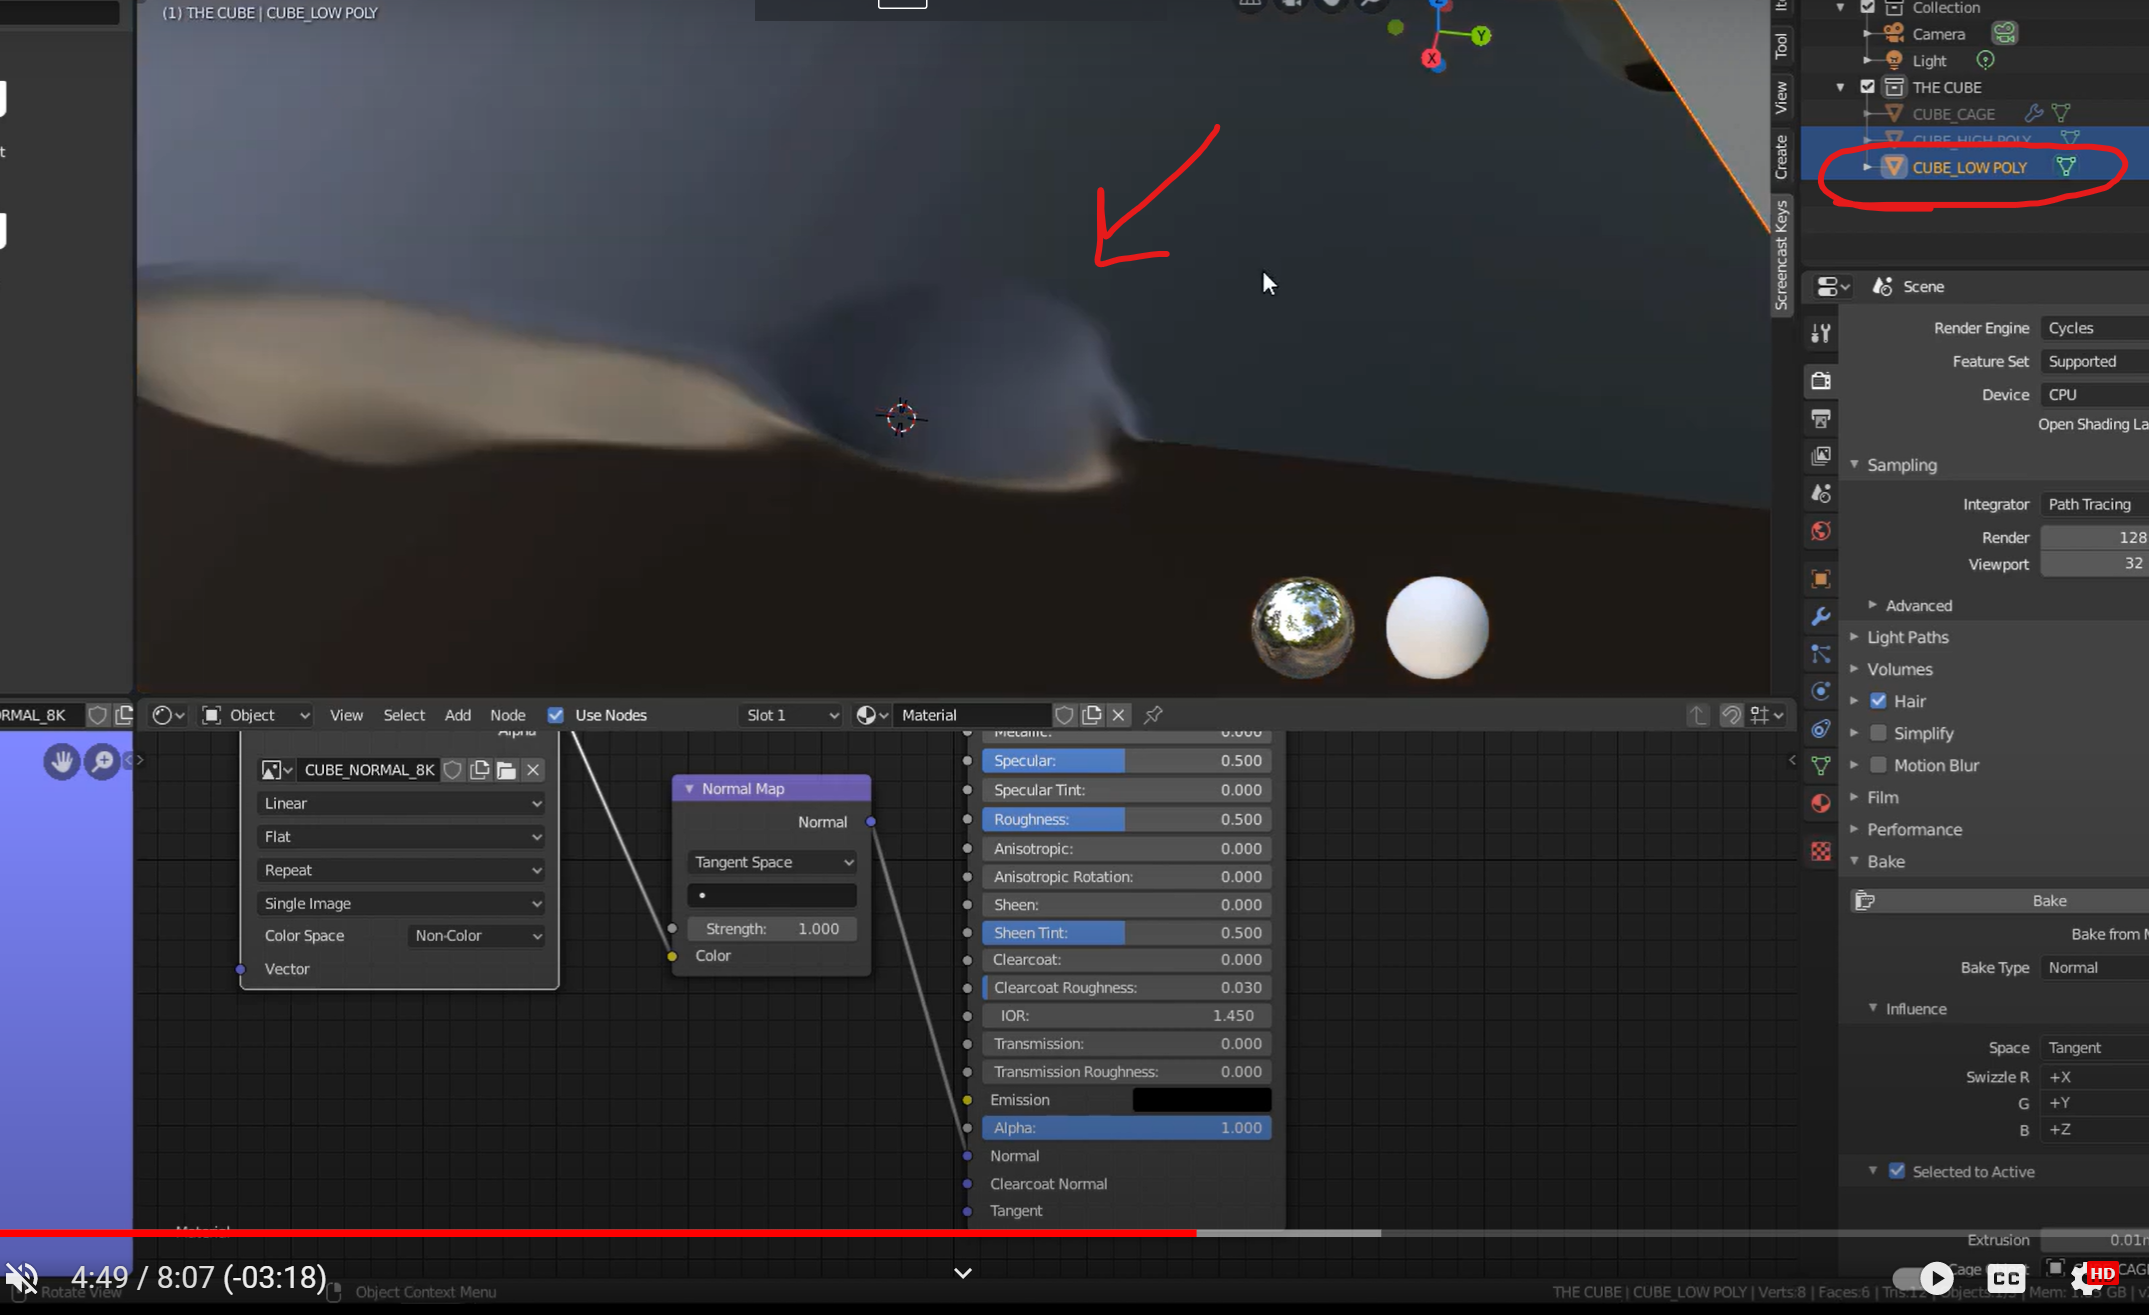Open the Single Image source dropdown
Viewport: 2149px width, 1315px height.
pos(401,903)
